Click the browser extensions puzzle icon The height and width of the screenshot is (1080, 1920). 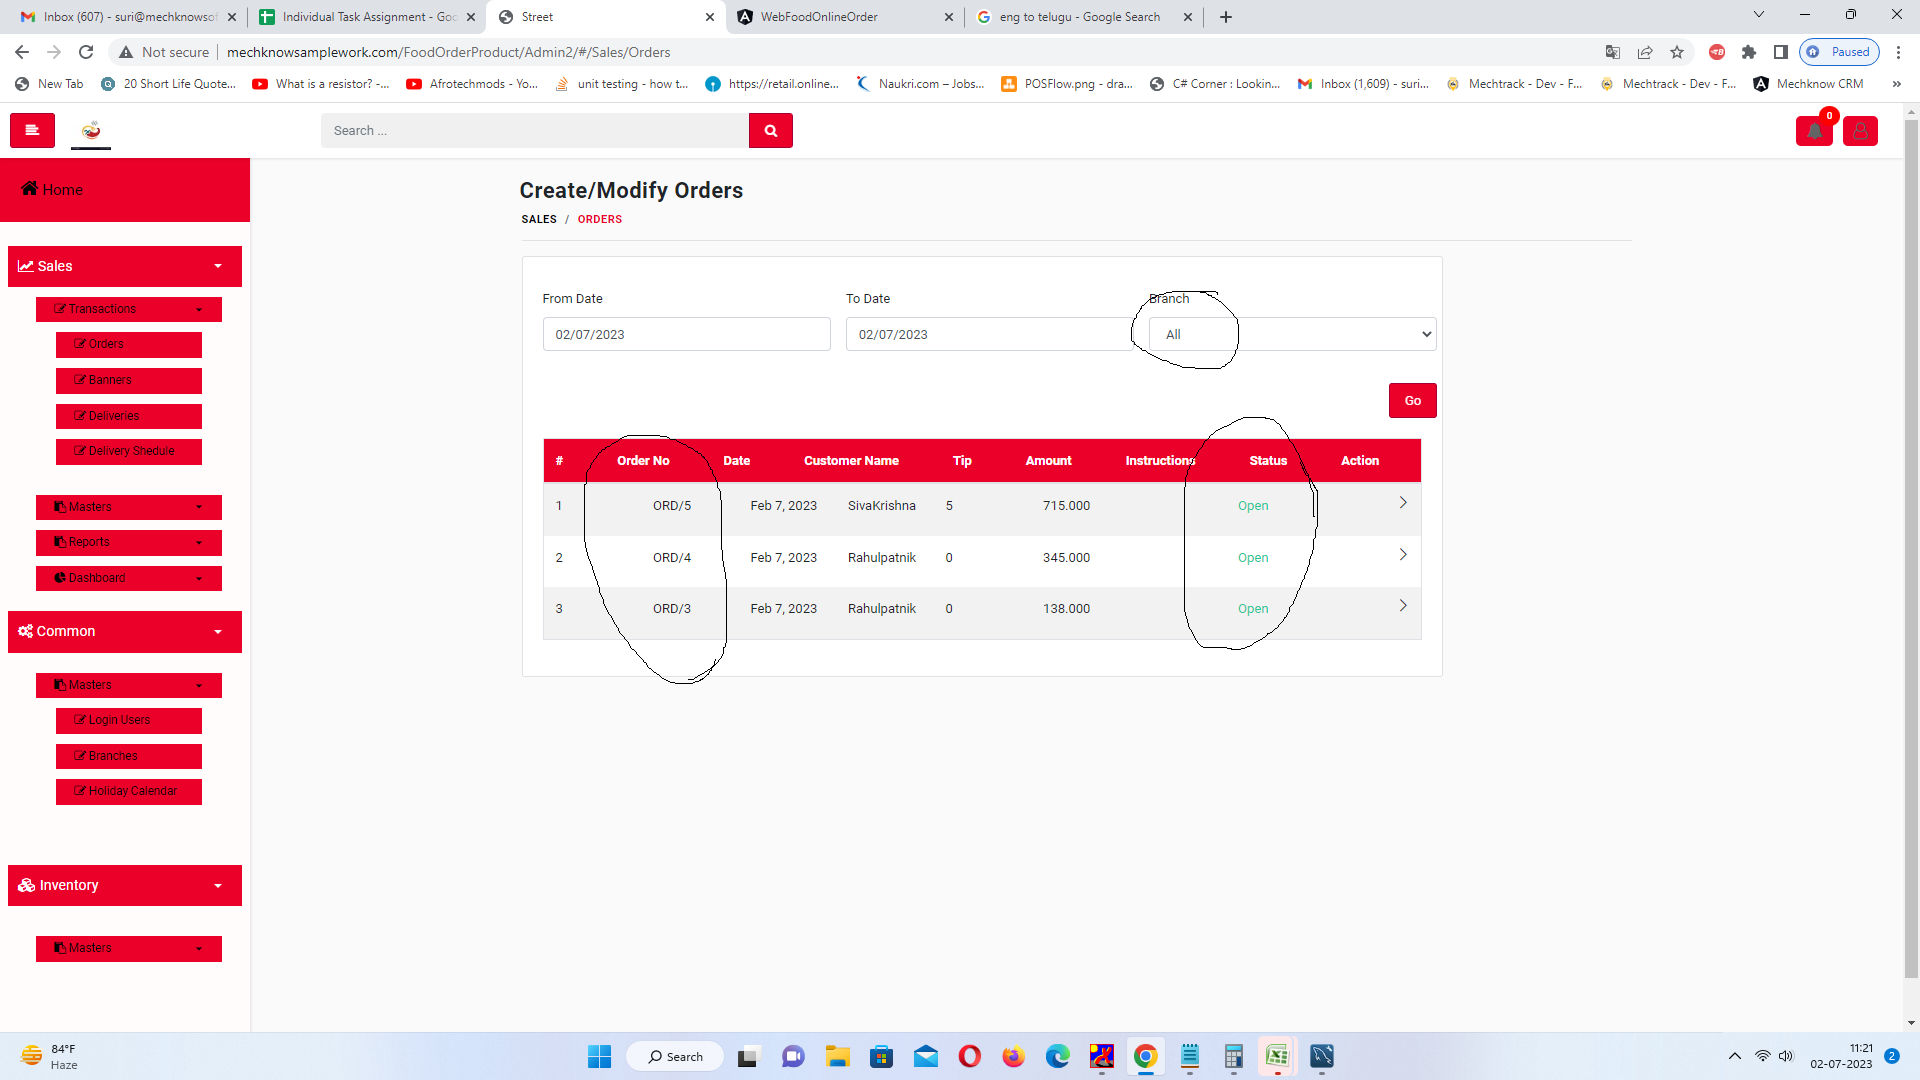point(1748,52)
